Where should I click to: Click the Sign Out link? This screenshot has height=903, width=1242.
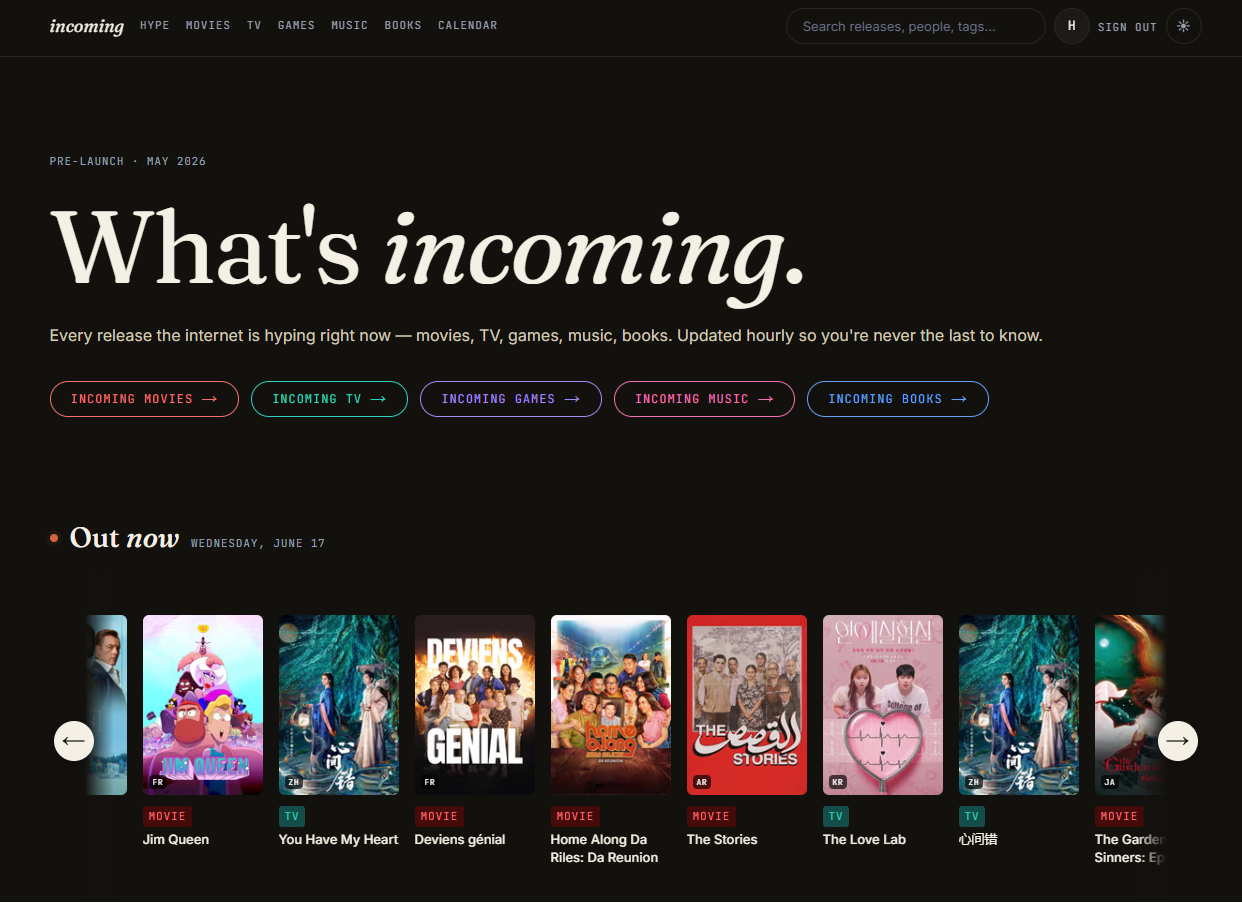[x=1127, y=27]
